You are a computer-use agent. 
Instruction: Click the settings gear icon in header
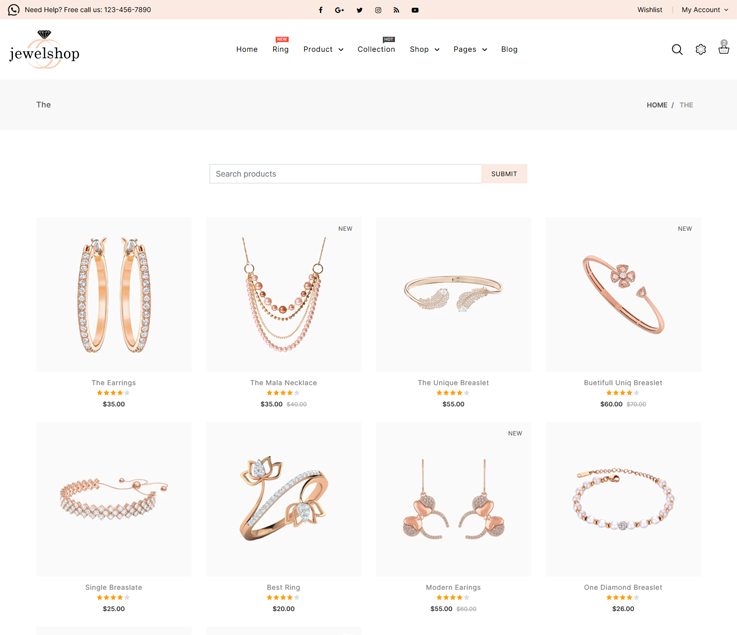[701, 49]
